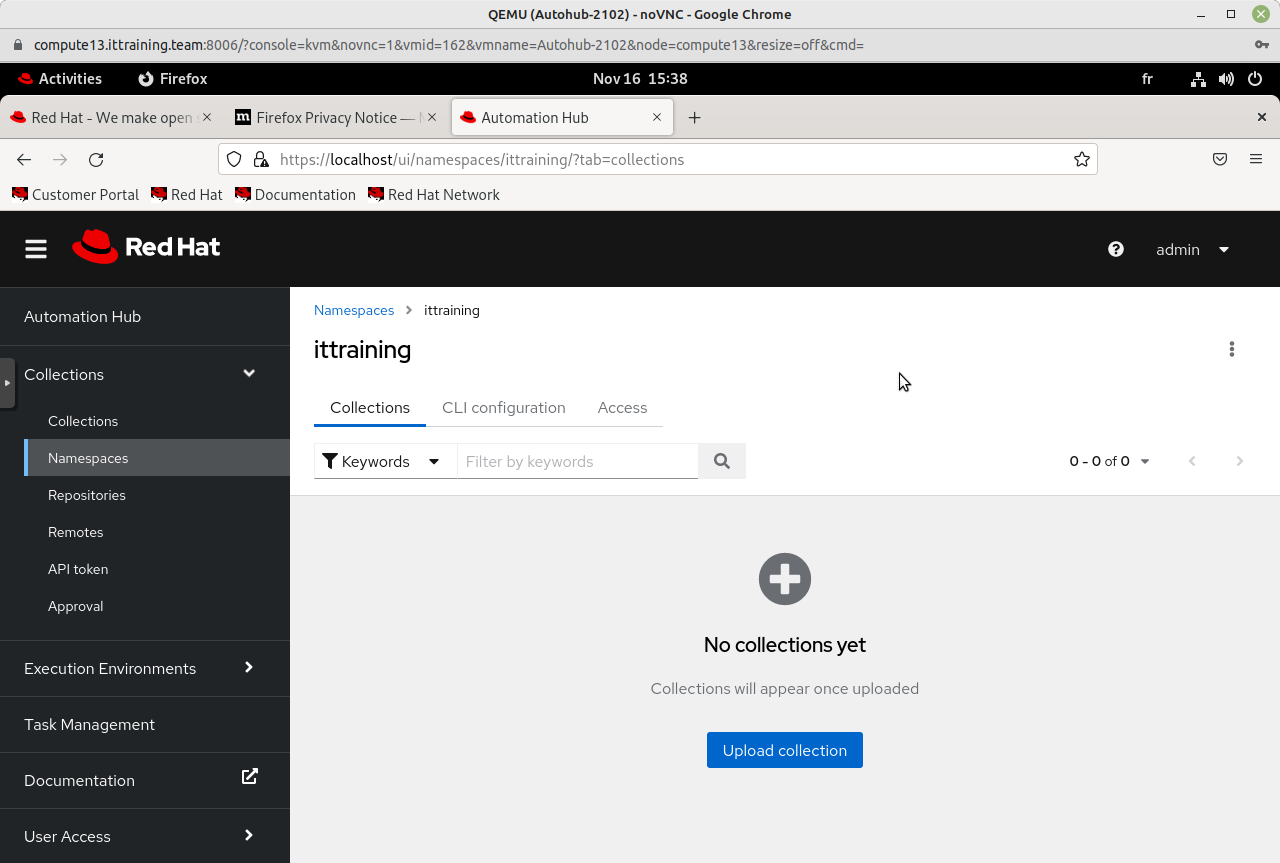Bookmark this page with star icon
This screenshot has height=863, width=1280.
click(1082, 159)
